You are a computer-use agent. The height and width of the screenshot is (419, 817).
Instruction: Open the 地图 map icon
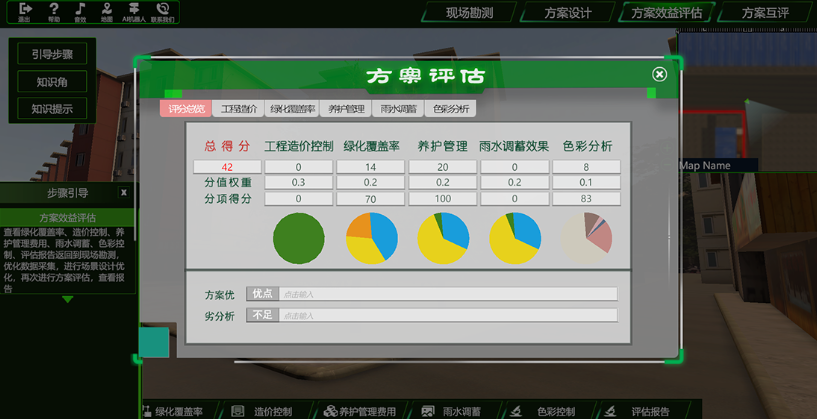107,12
